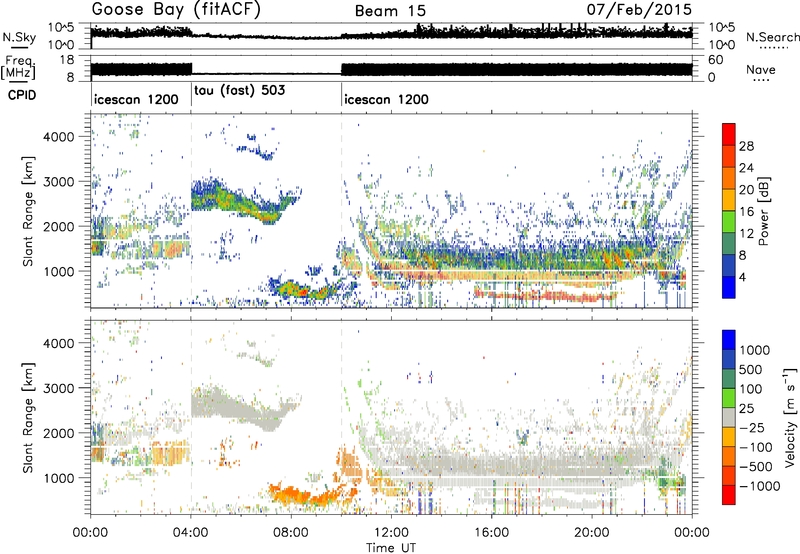
Task: Click the 'Freq. [MHz]' axis label
Action: click(19, 67)
